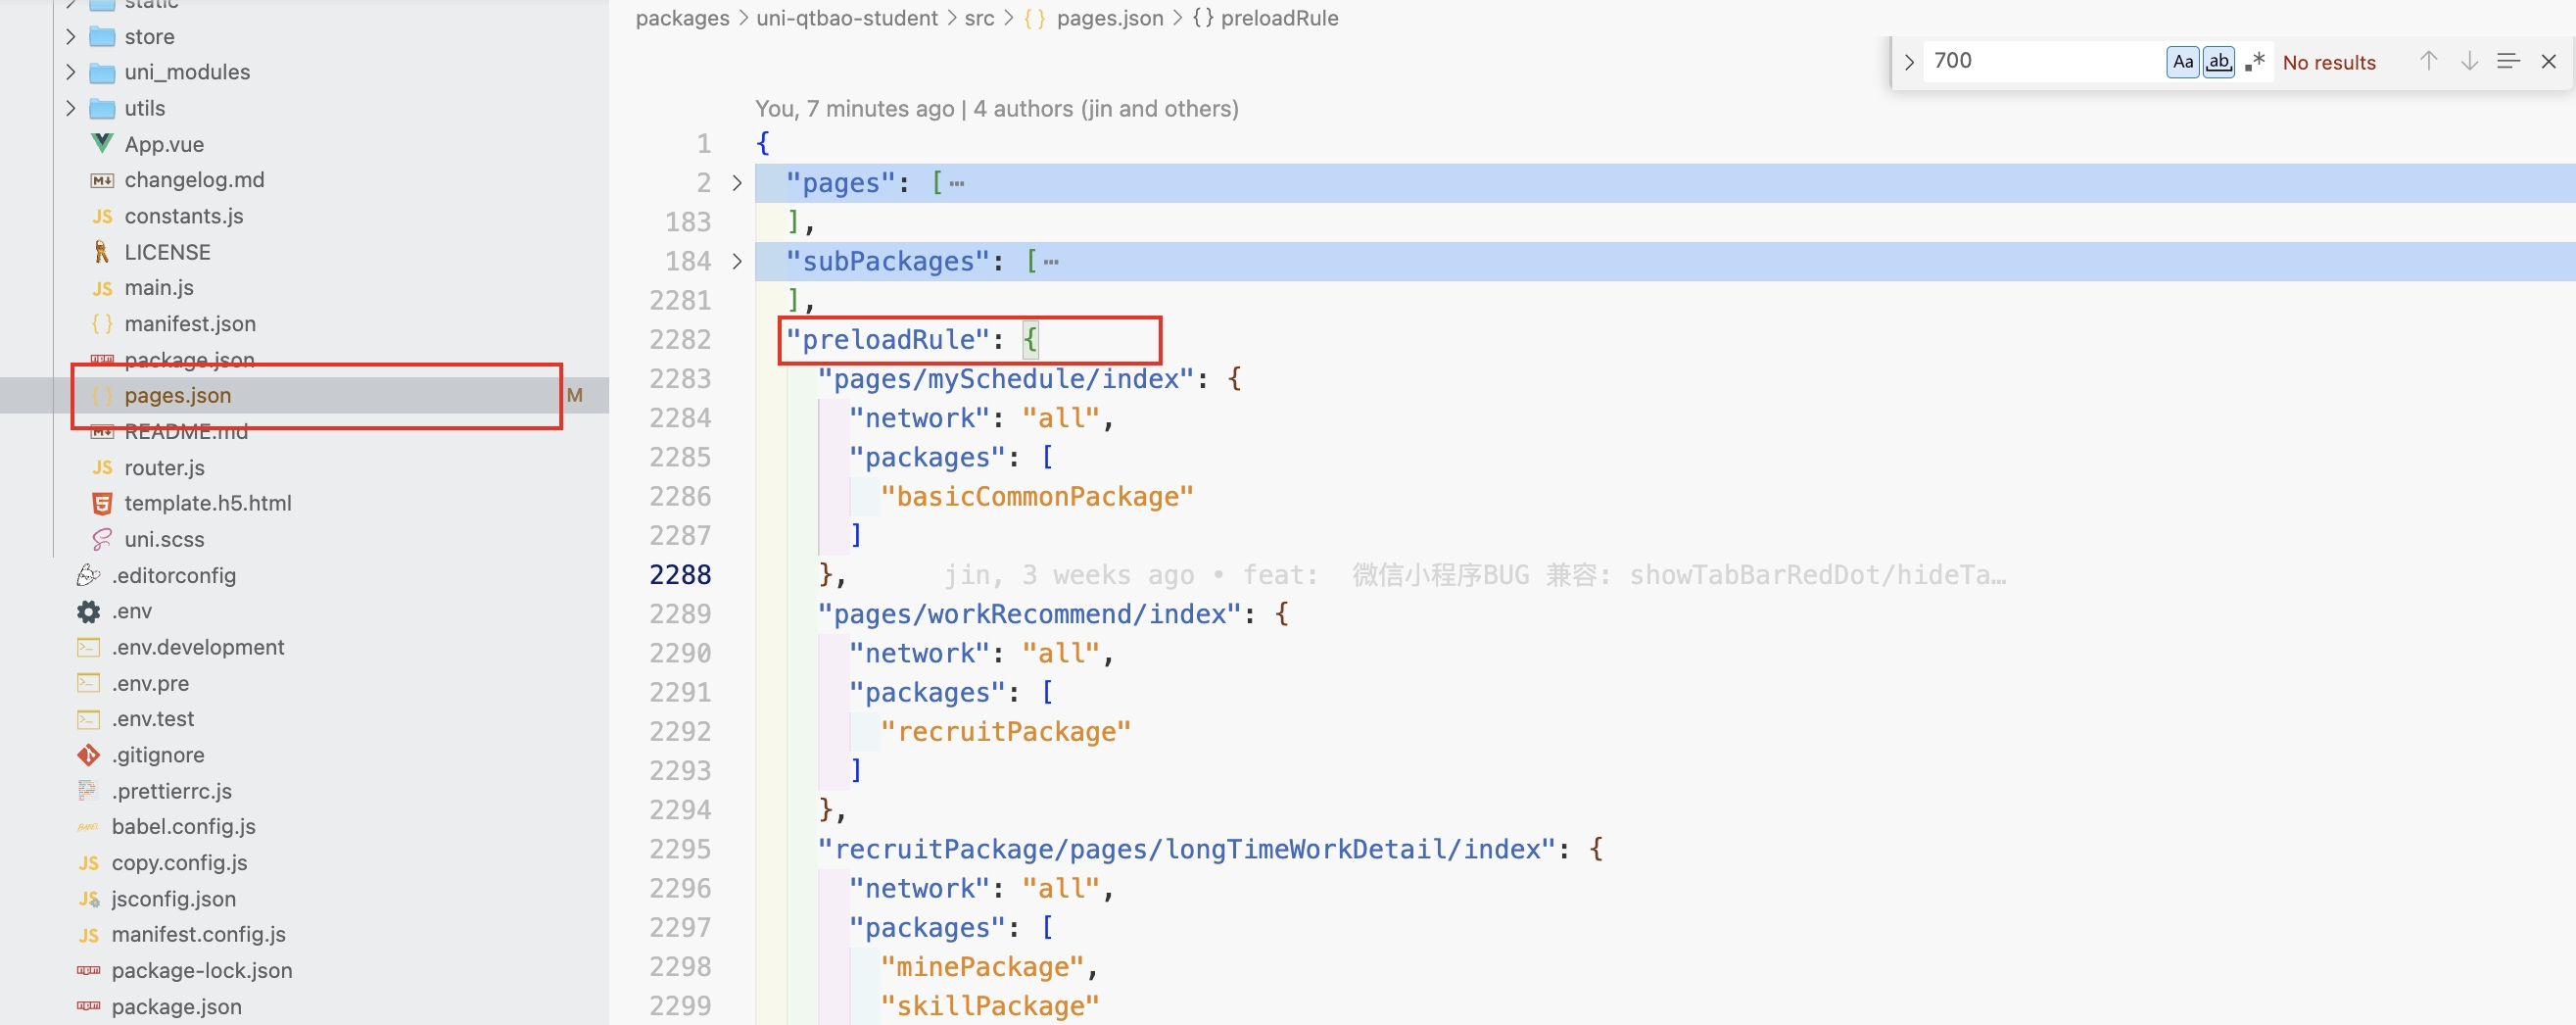
Task: Click markdown icon beside changelog.md
Action: point(102,181)
